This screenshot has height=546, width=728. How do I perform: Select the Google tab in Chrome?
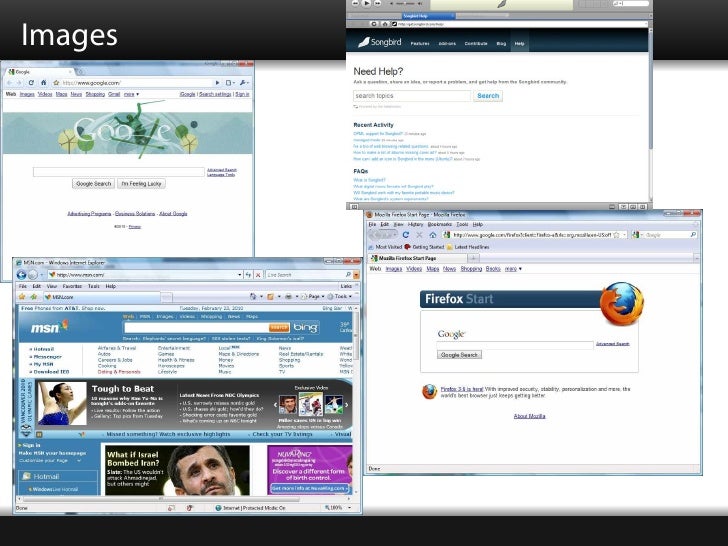[39, 72]
